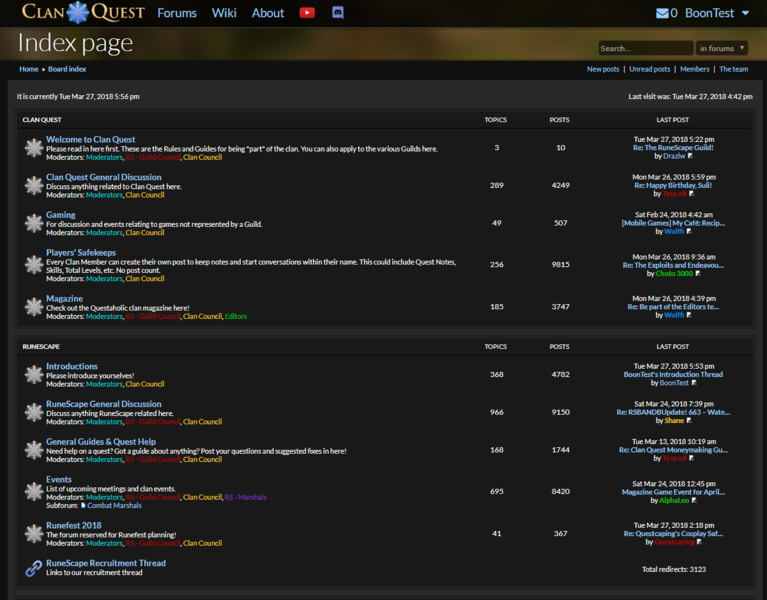This screenshot has height=600, width=767.
Task: Open last post 'Re: The RuneScape Guild!'
Action: pos(673,148)
